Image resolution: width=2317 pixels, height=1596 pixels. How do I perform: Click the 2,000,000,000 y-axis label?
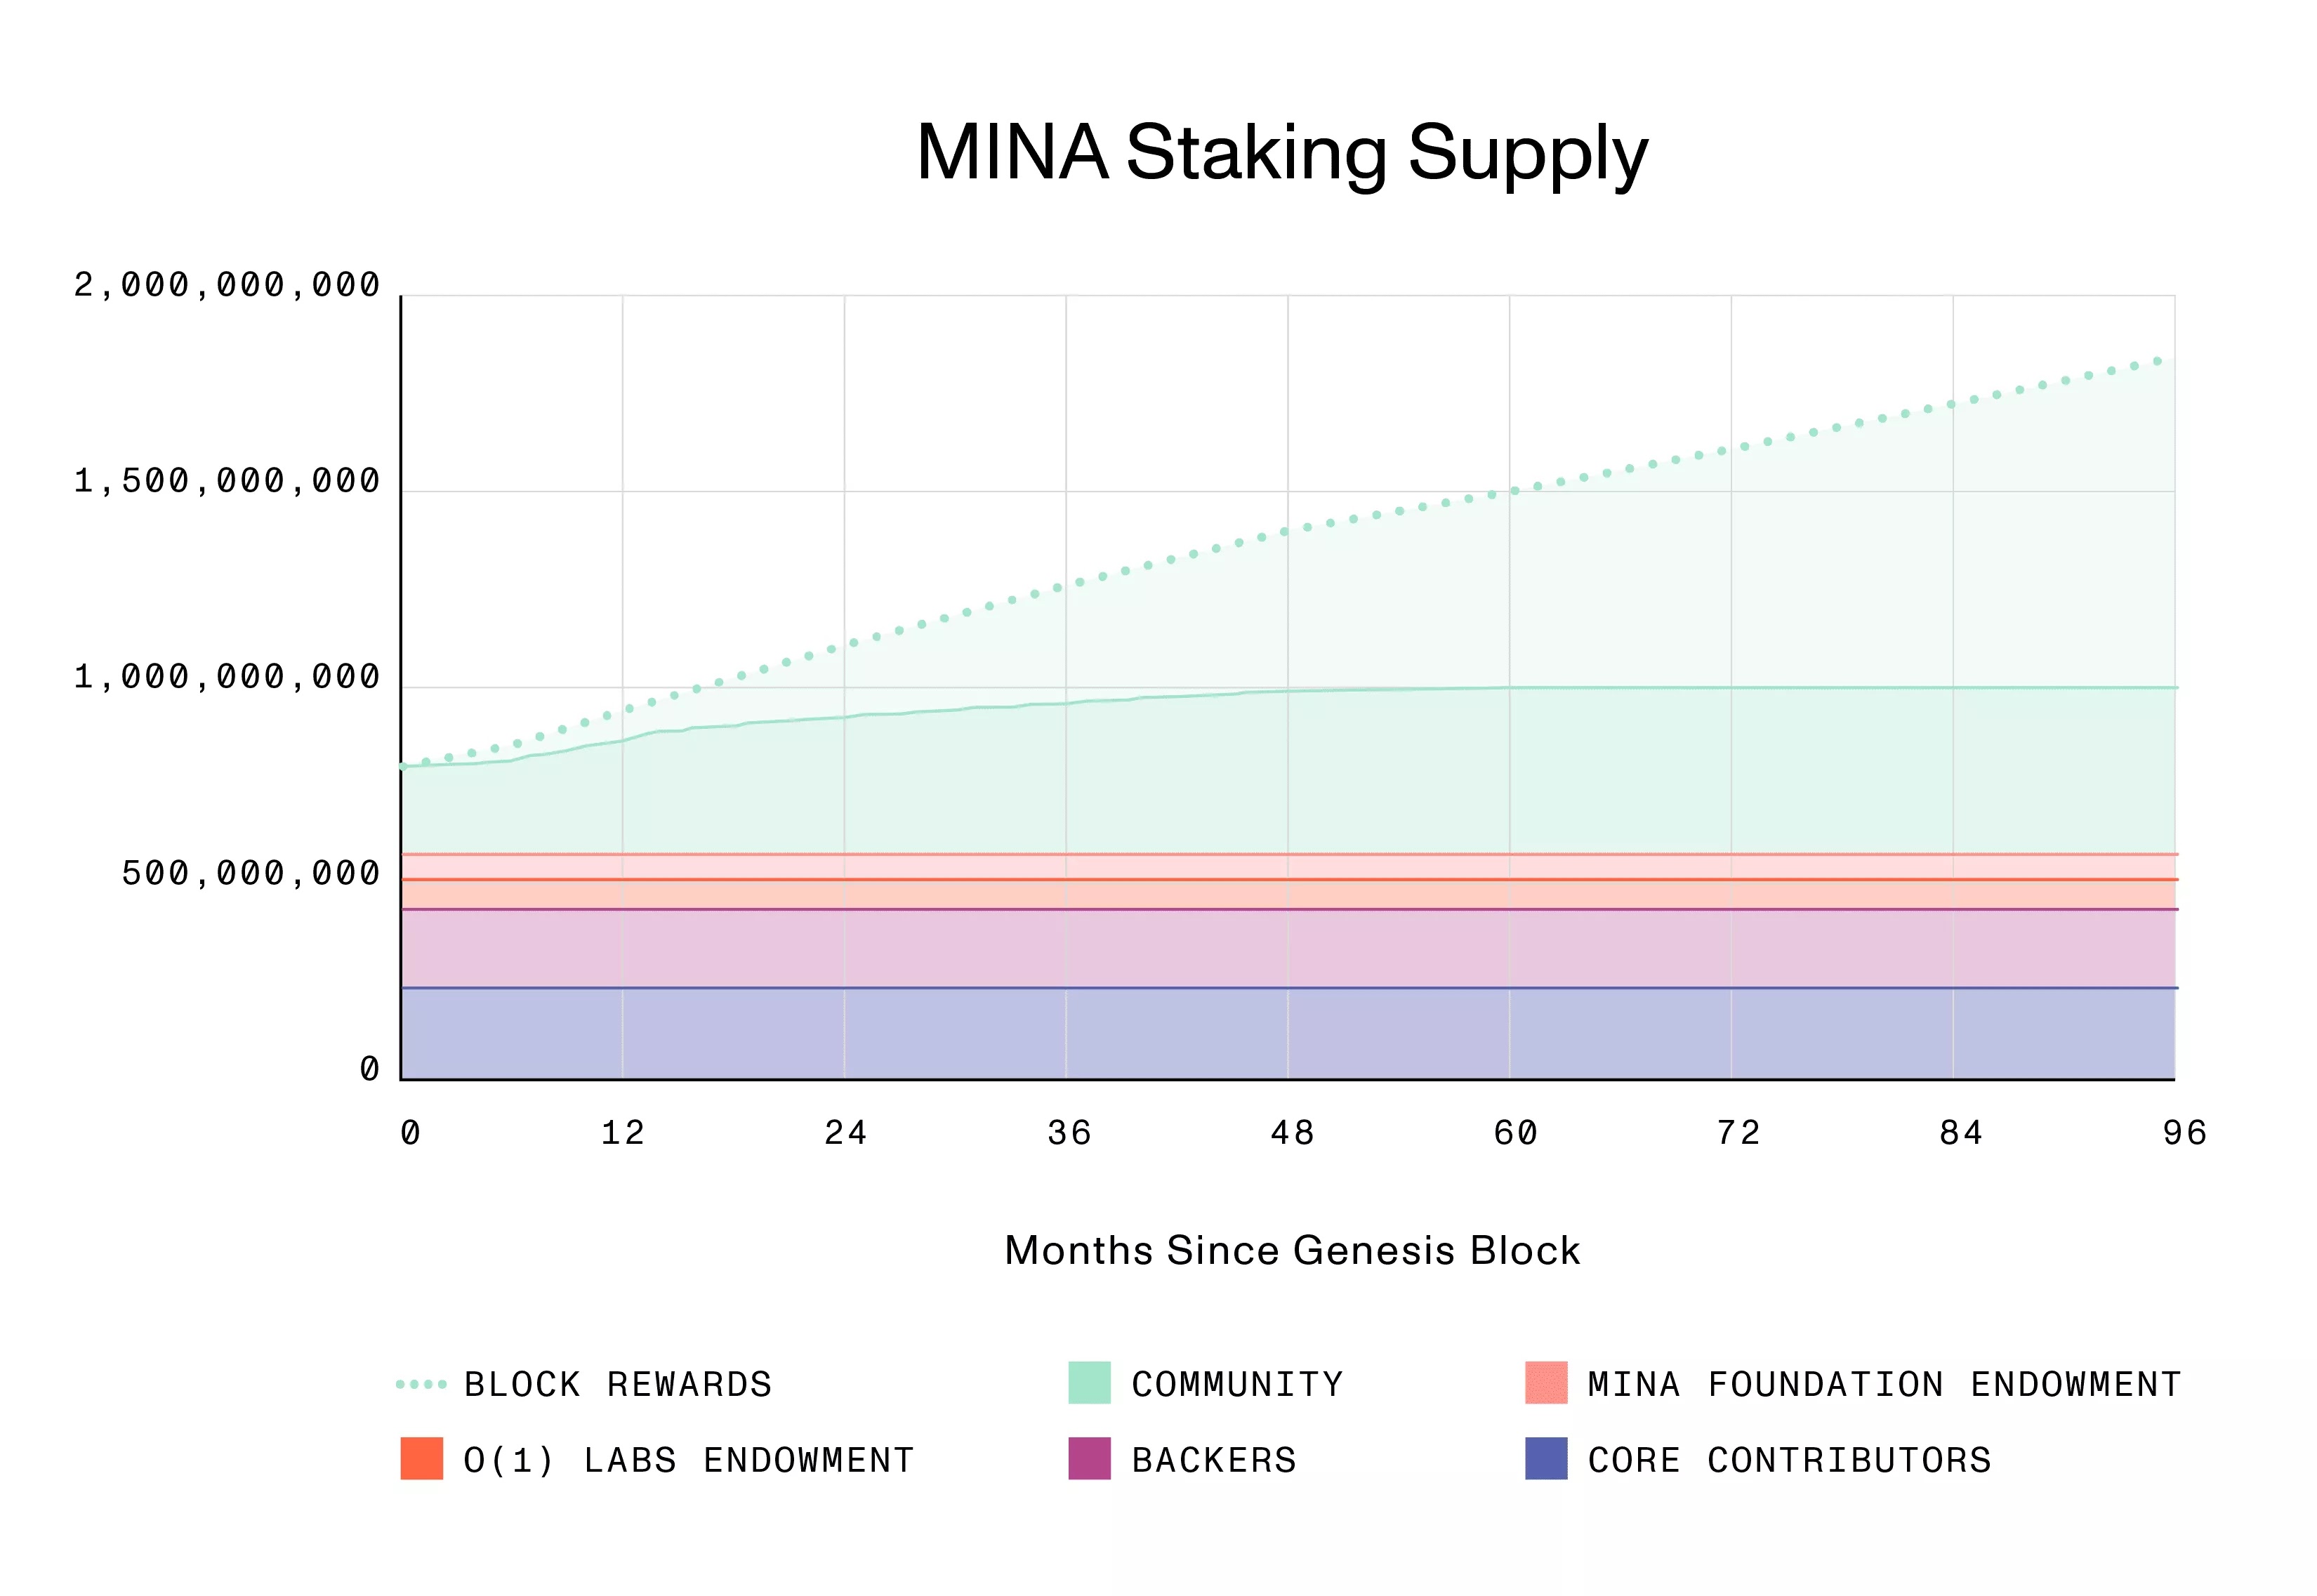[227, 286]
